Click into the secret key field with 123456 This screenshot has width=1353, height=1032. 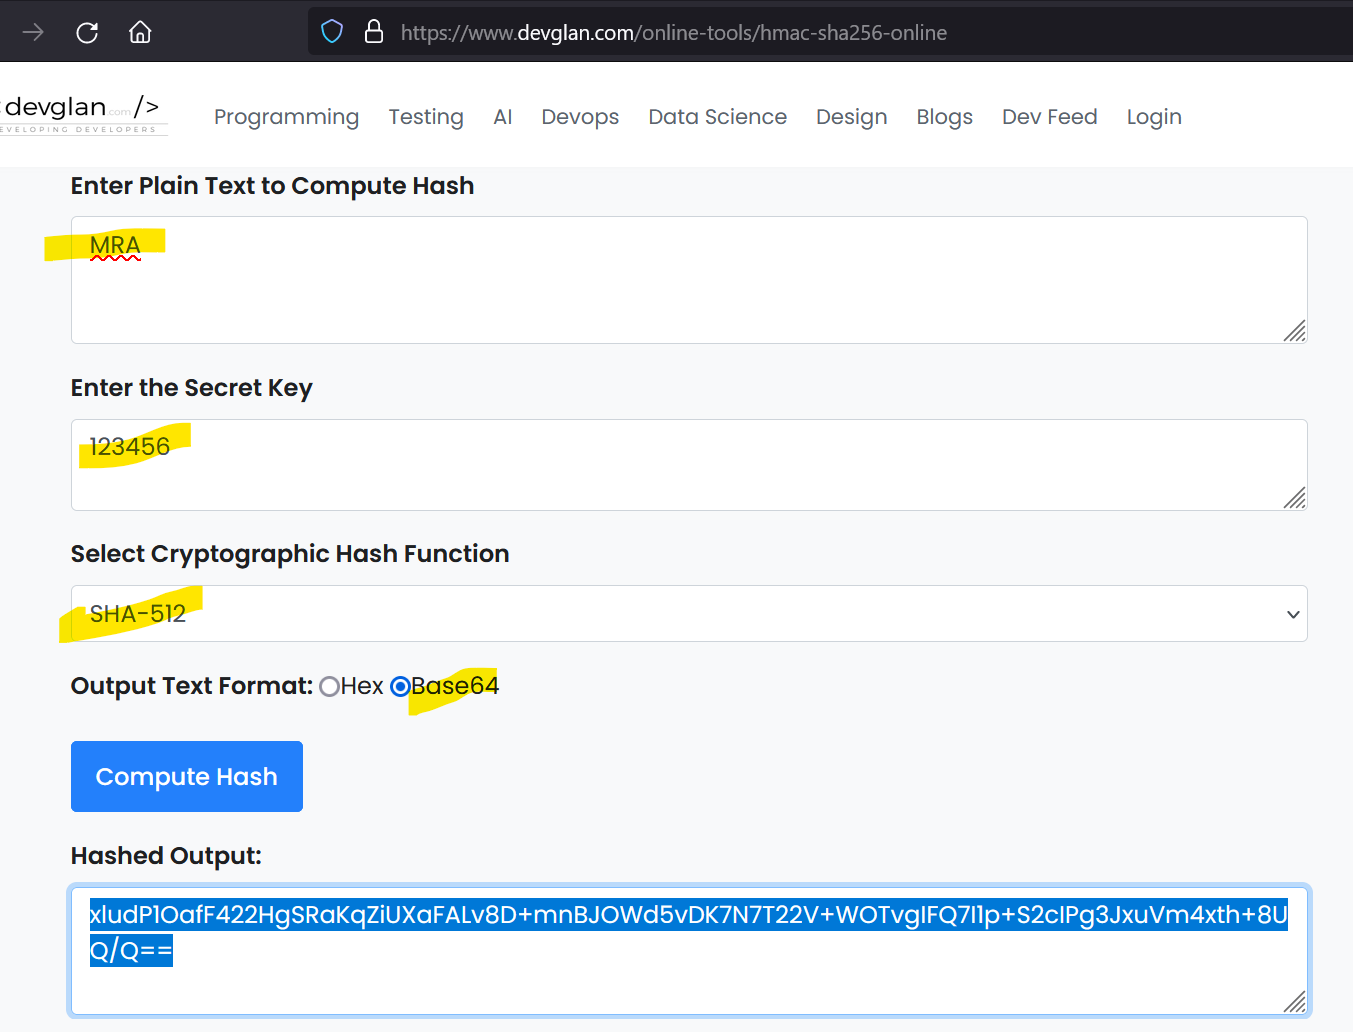click(x=689, y=465)
